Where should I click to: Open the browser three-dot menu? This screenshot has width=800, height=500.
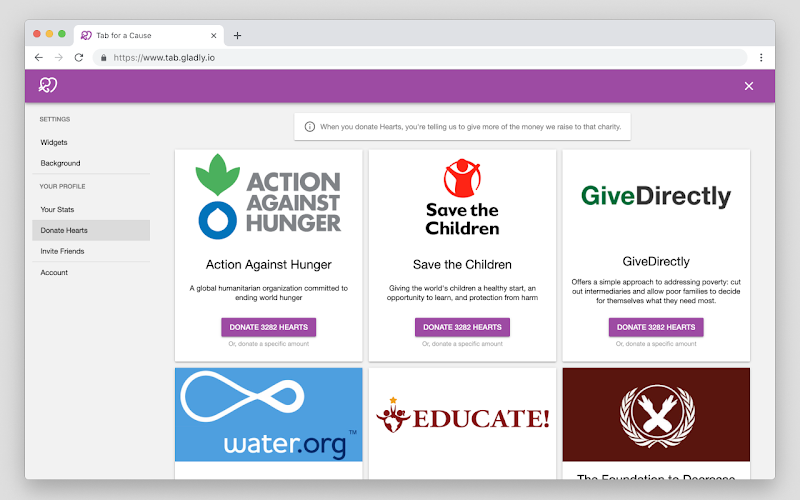click(761, 58)
